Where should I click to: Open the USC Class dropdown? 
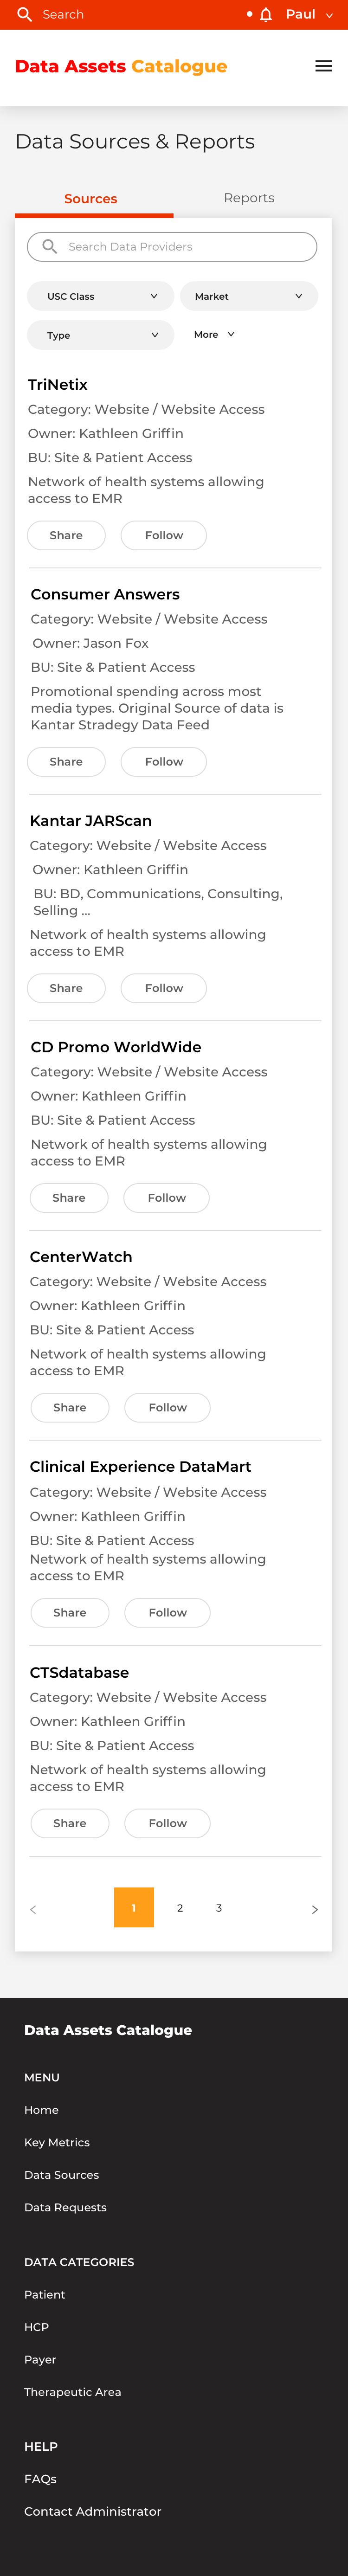[x=101, y=296]
